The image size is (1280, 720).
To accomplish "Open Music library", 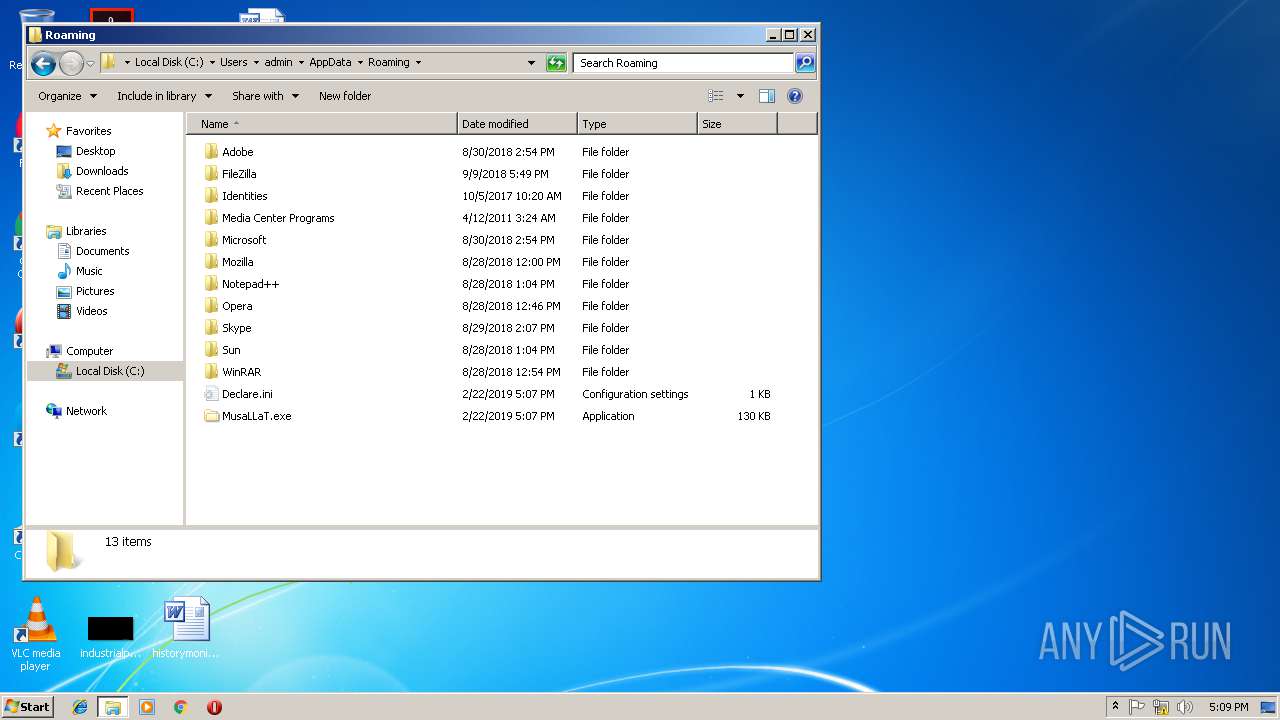I will 89,271.
